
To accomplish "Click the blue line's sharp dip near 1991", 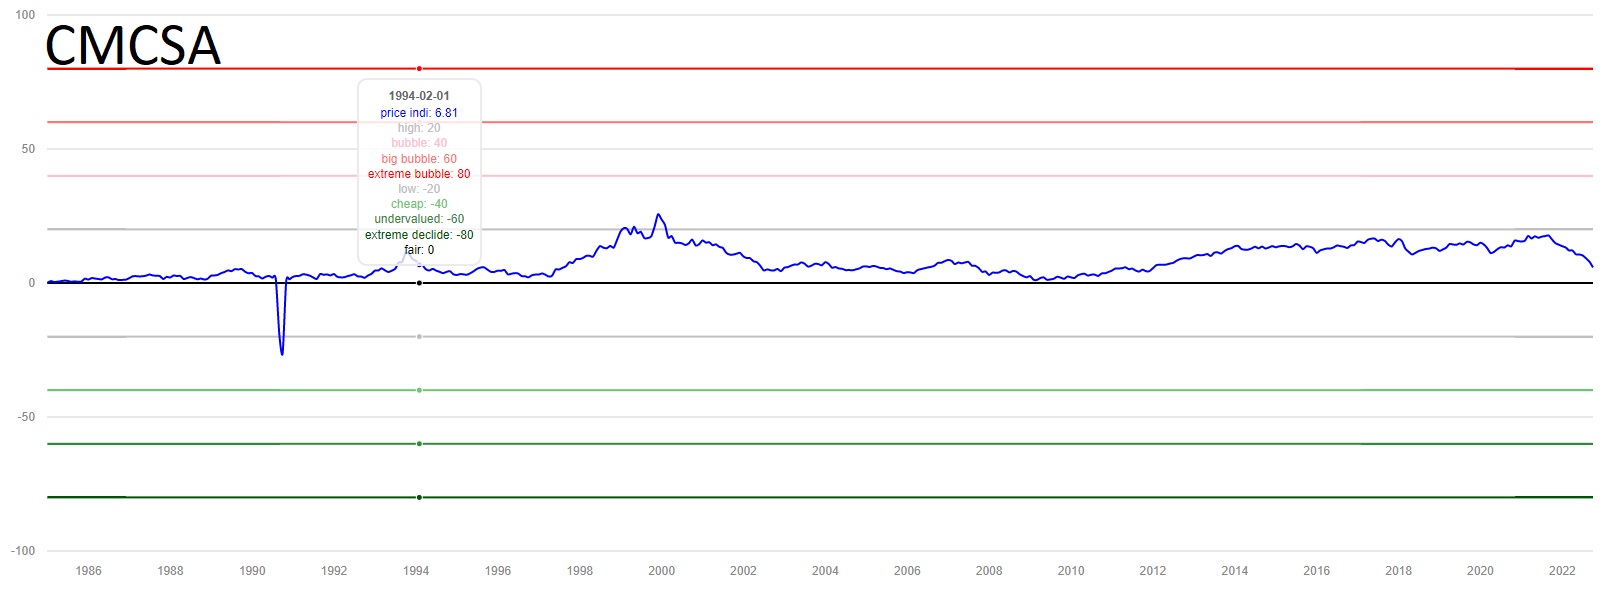I will click(x=282, y=353).
